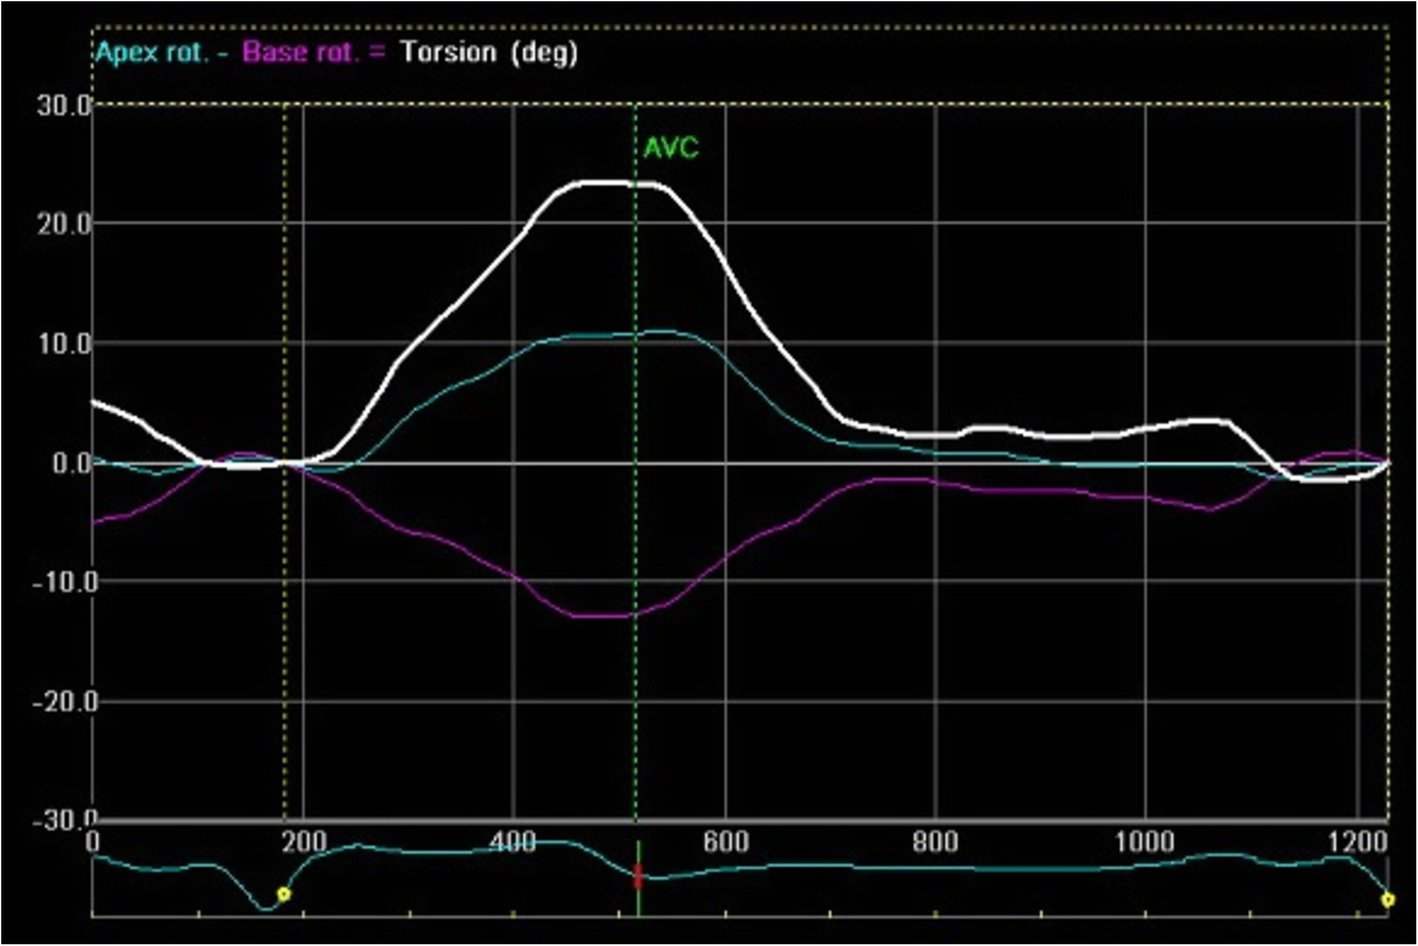1418x946 pixels.
Task: Click the yellow ECG marker dot at trace end
Action: point(1387,900)
